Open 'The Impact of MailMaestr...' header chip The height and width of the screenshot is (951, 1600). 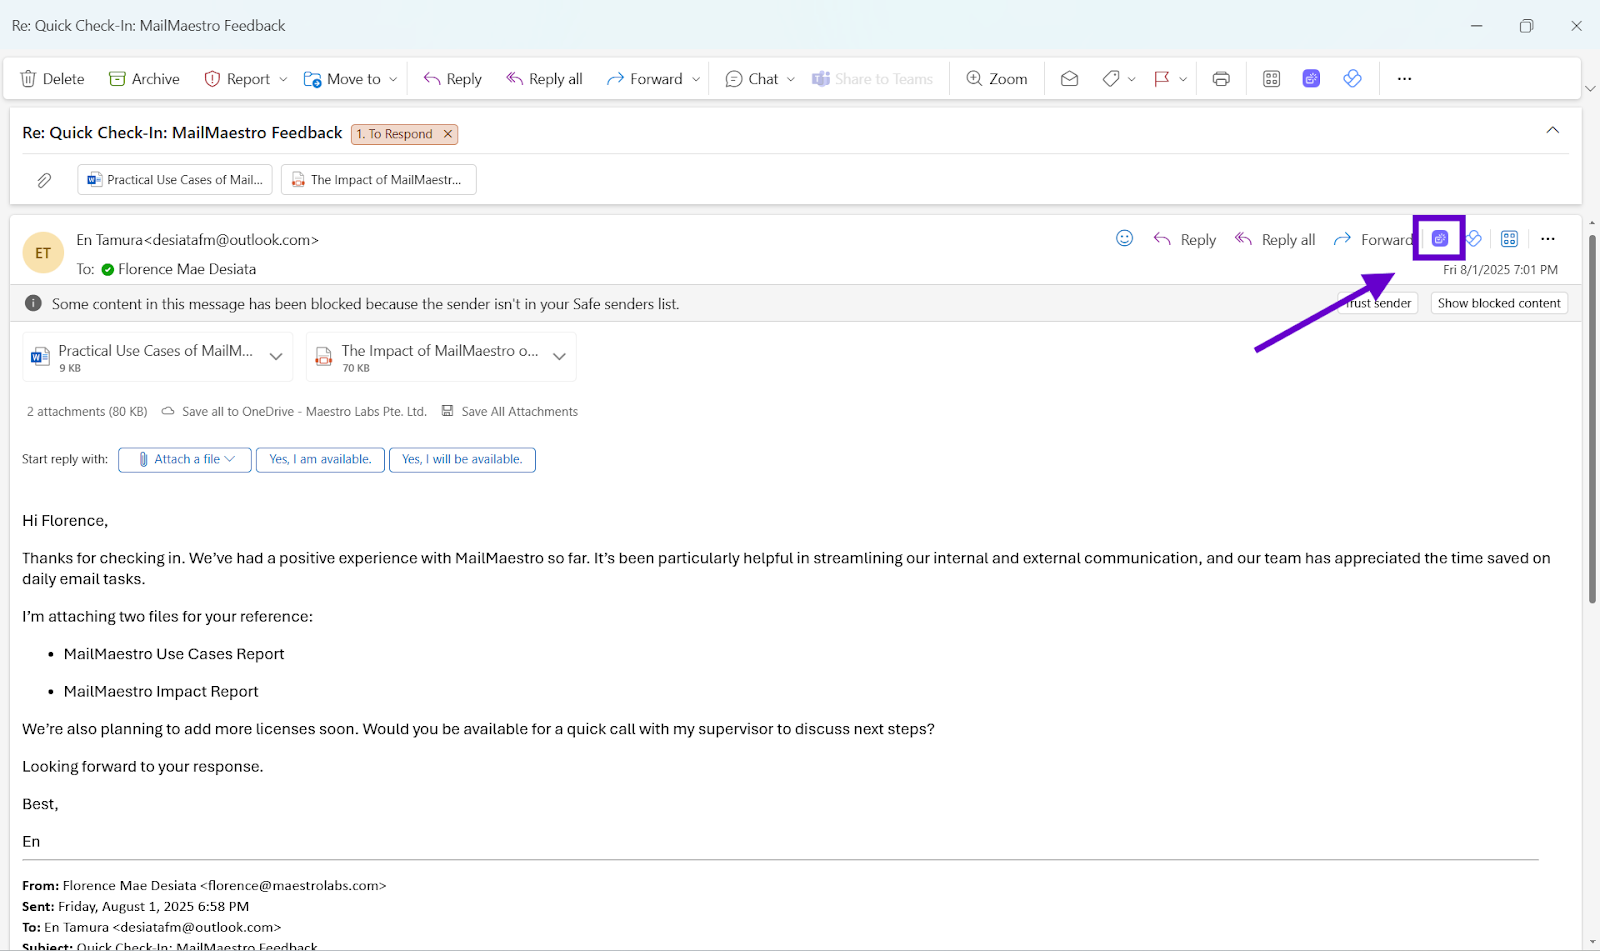point(379,180)
